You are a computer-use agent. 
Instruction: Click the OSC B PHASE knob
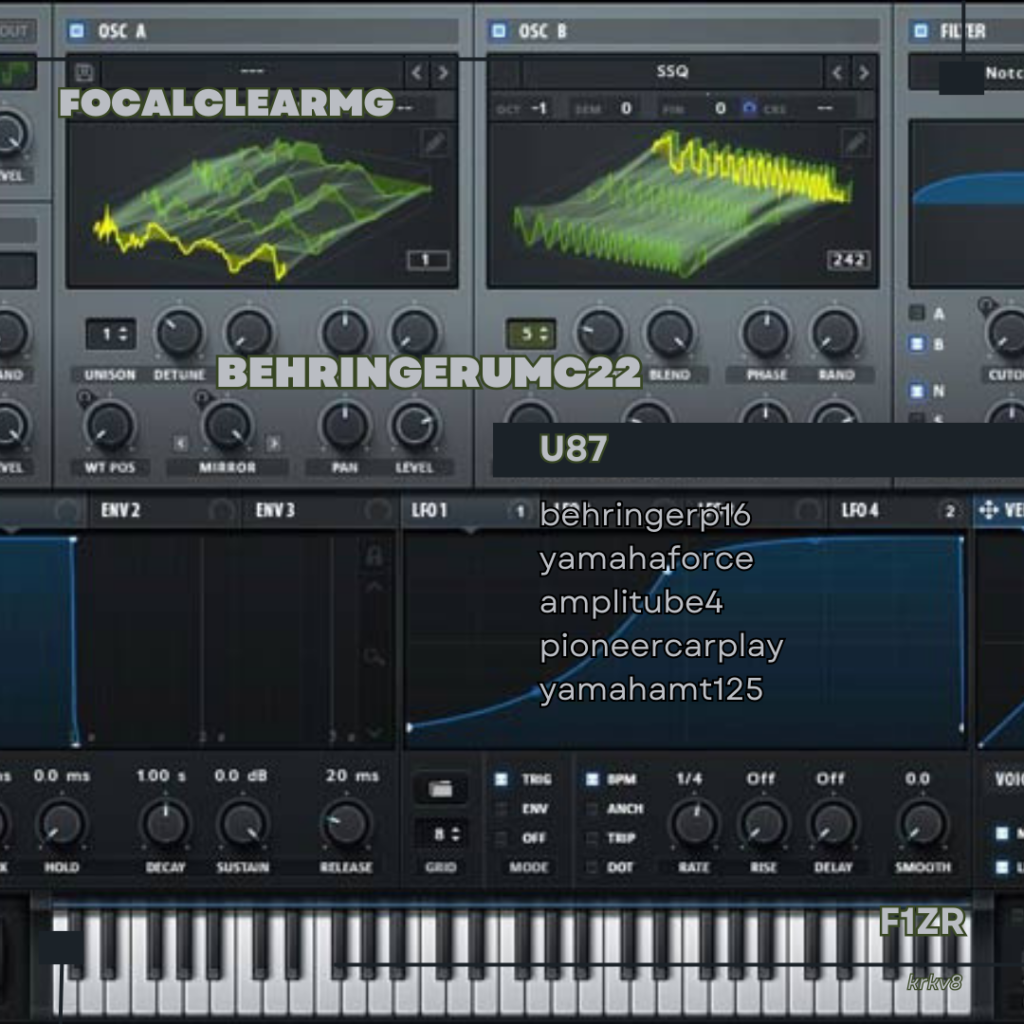coord(765,333)
